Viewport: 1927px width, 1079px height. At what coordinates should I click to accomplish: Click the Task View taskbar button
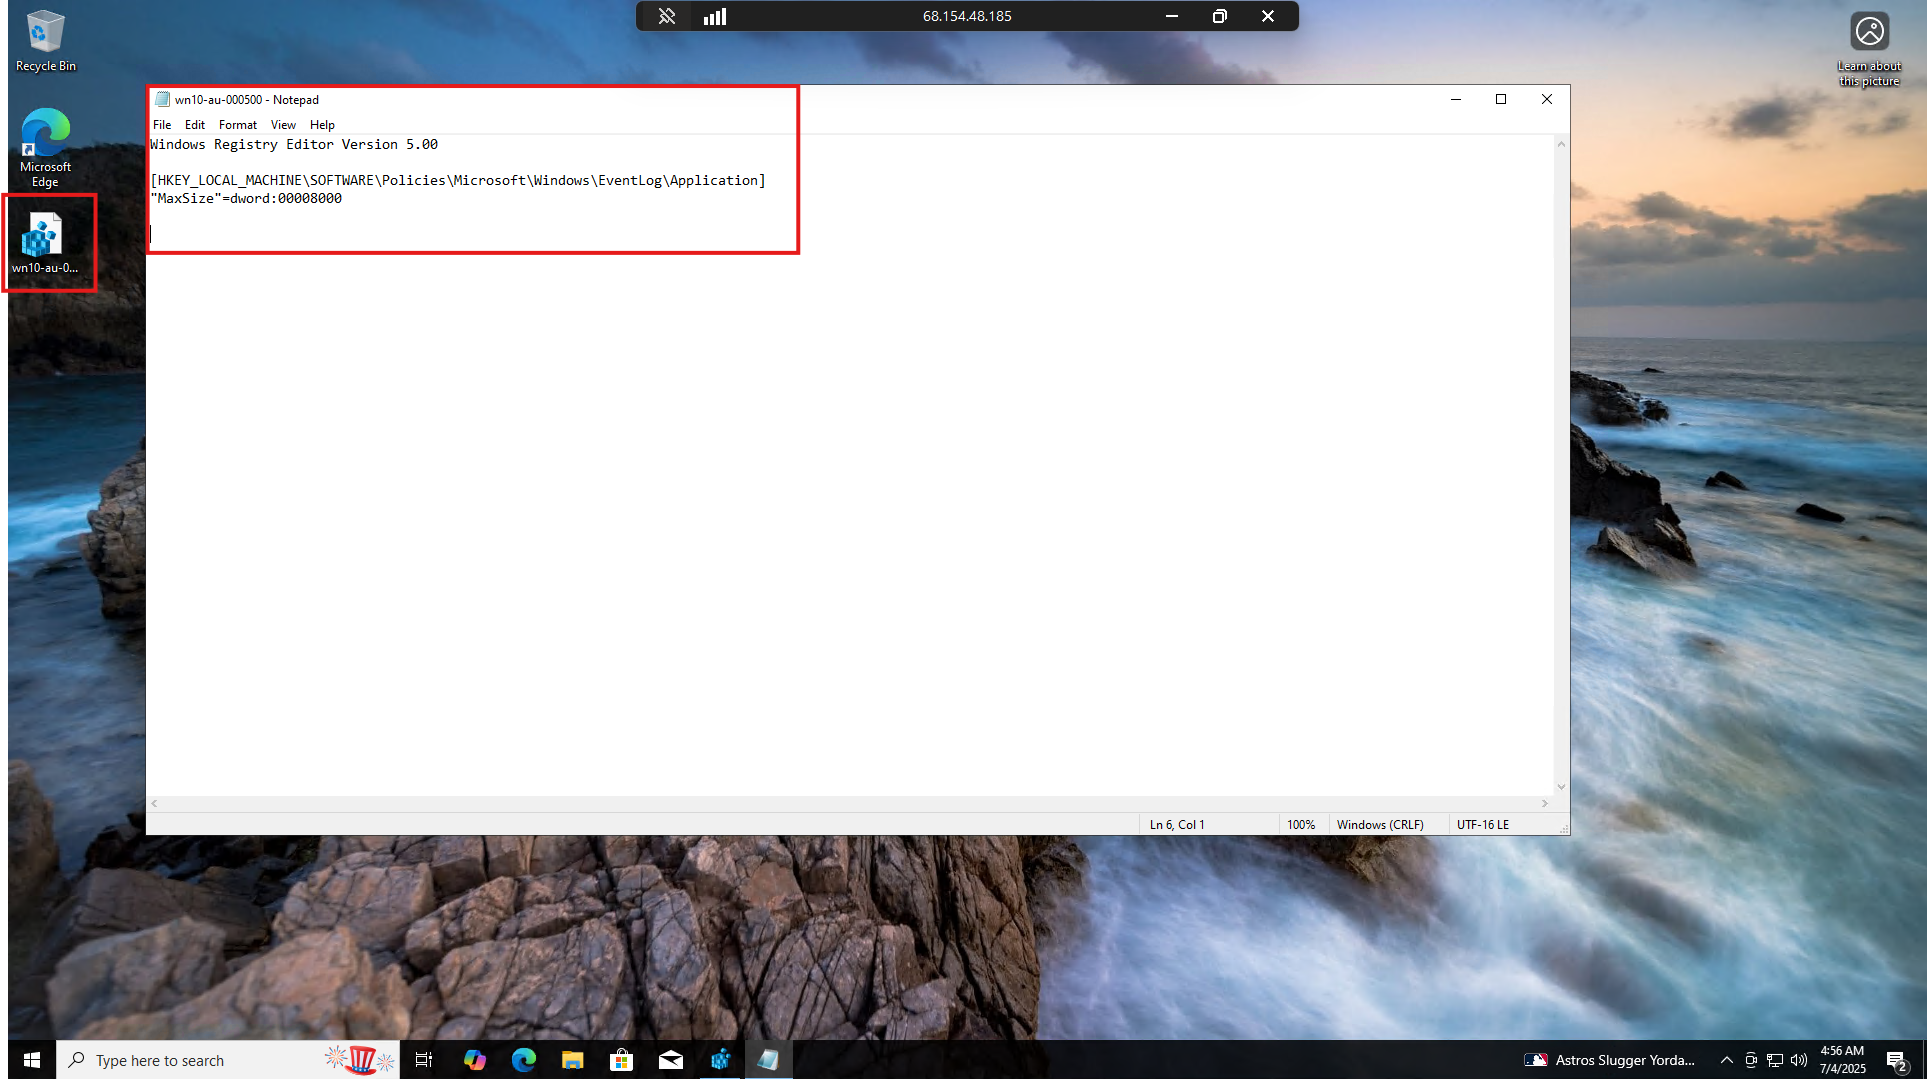424,1060
